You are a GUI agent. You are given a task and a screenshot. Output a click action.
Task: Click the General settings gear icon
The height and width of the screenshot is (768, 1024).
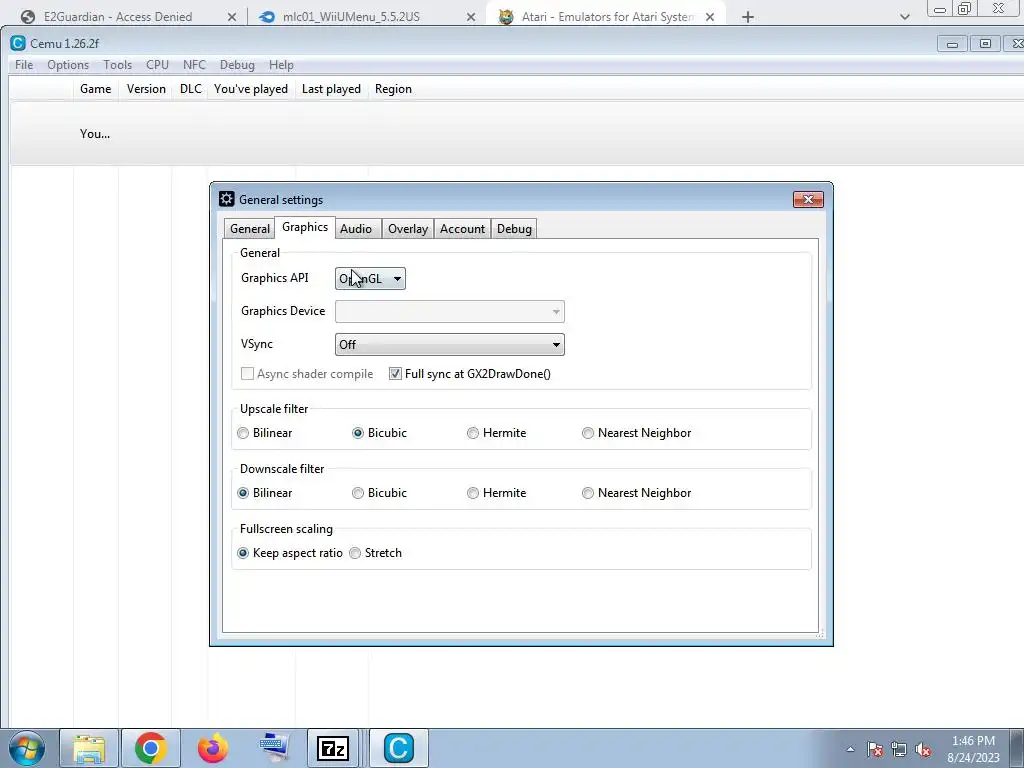point(227,199)
